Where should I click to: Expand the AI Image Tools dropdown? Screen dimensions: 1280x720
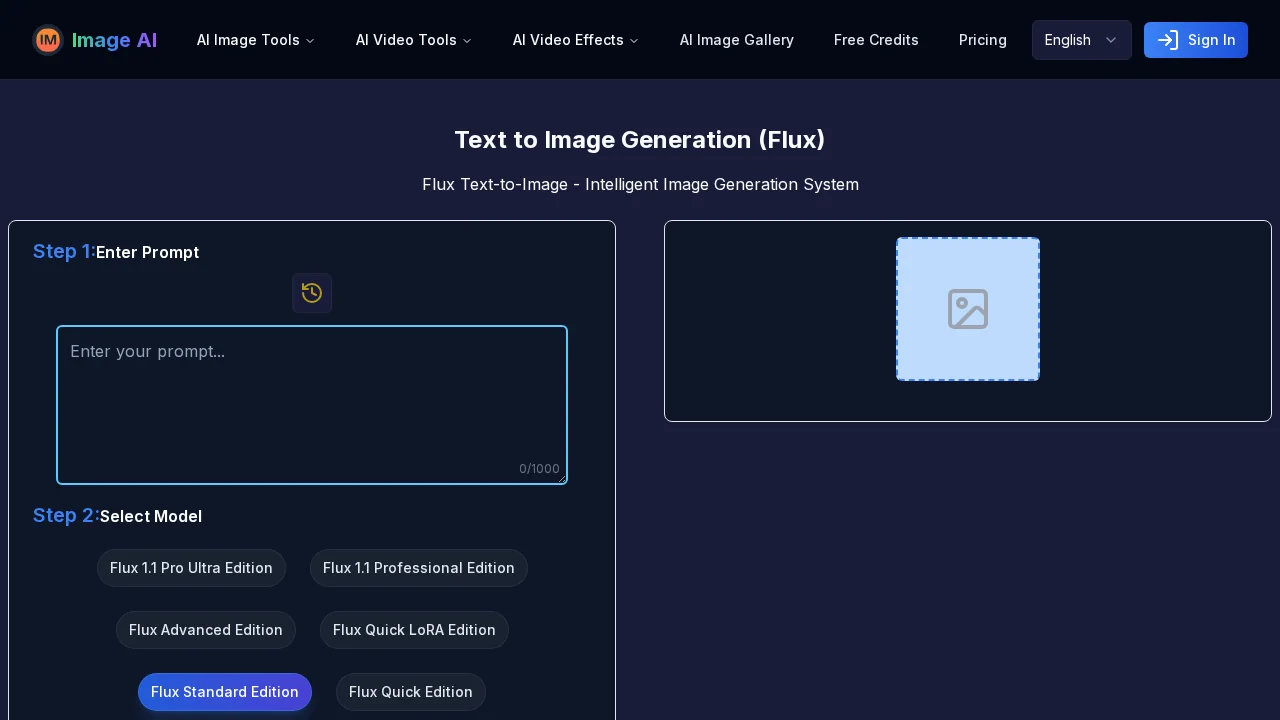[255, 40]
